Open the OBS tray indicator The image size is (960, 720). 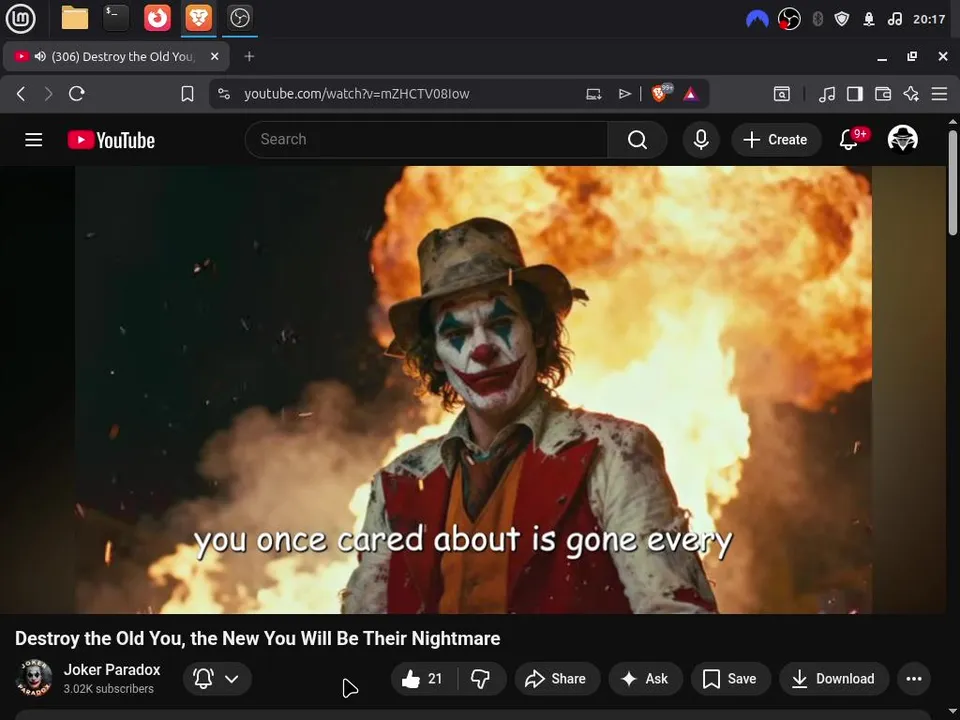point(789,19)
